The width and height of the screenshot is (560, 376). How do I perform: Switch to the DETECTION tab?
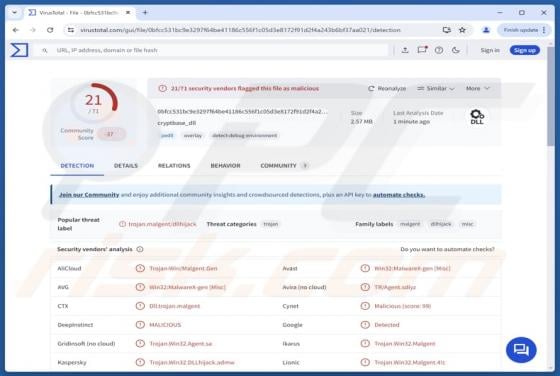coord(77,166)
